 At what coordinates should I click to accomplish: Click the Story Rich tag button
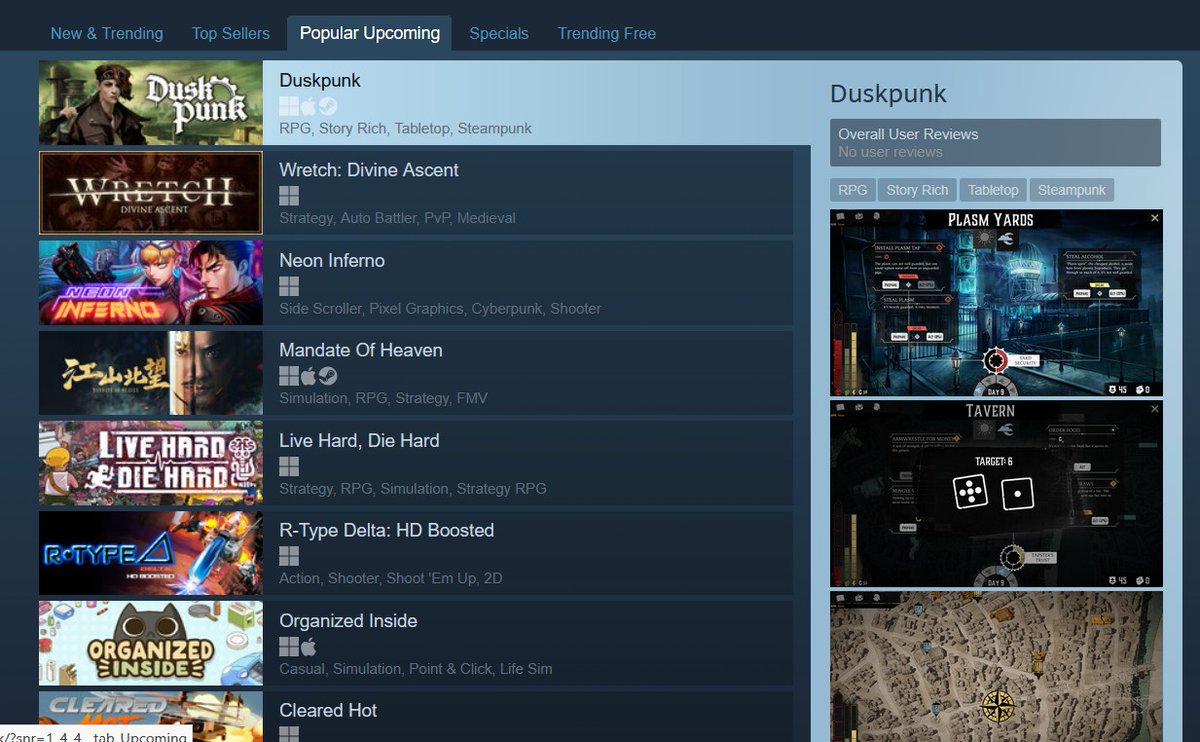917,190
